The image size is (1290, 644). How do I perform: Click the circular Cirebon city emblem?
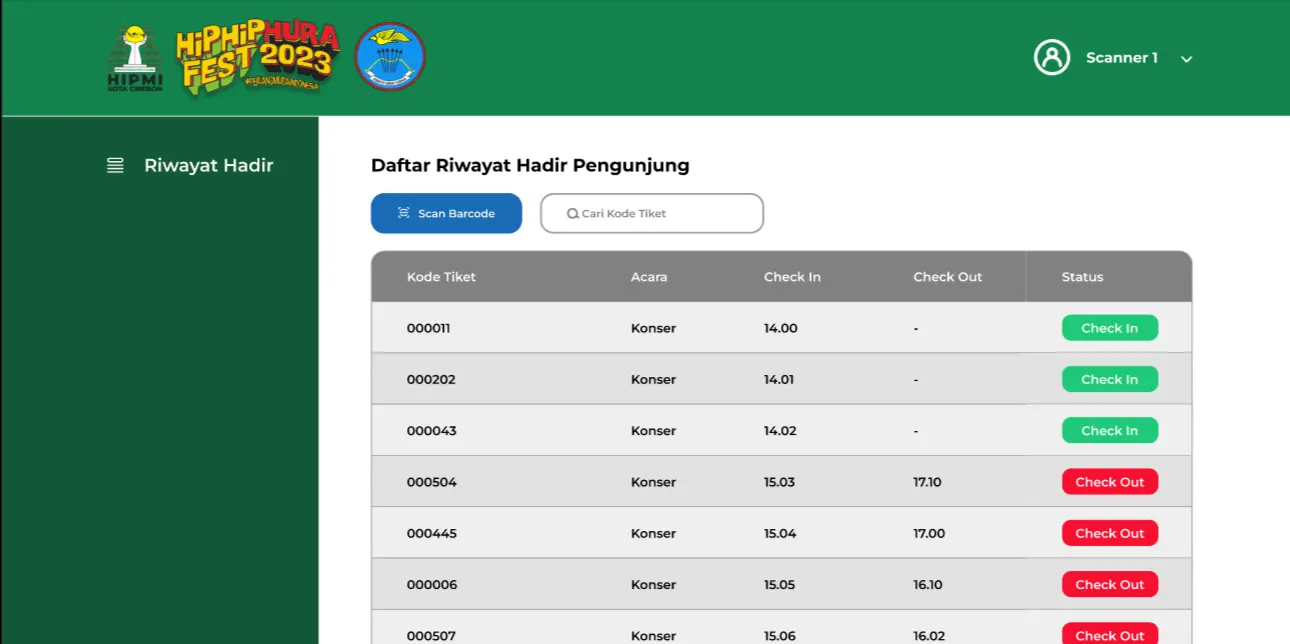point(390,57)
